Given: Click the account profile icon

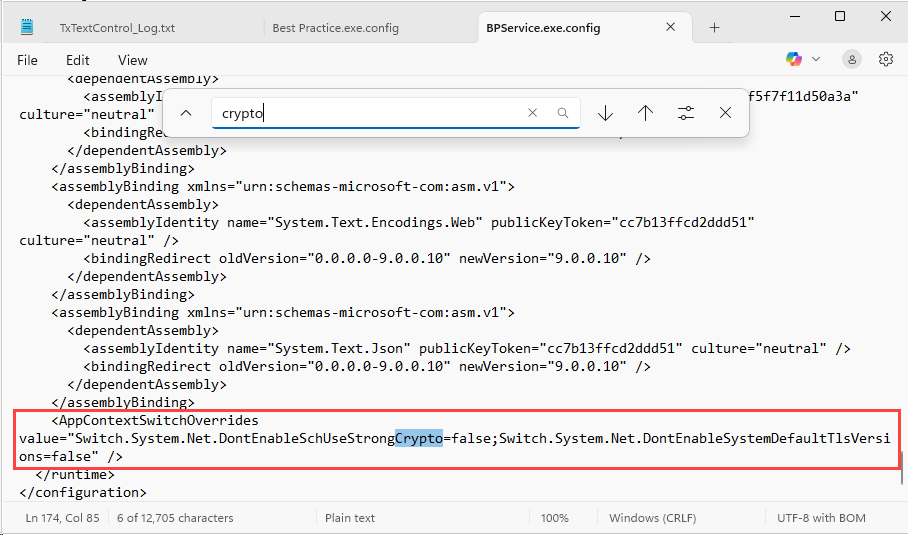Looking at the screenshot, I should tap(851, 60).
